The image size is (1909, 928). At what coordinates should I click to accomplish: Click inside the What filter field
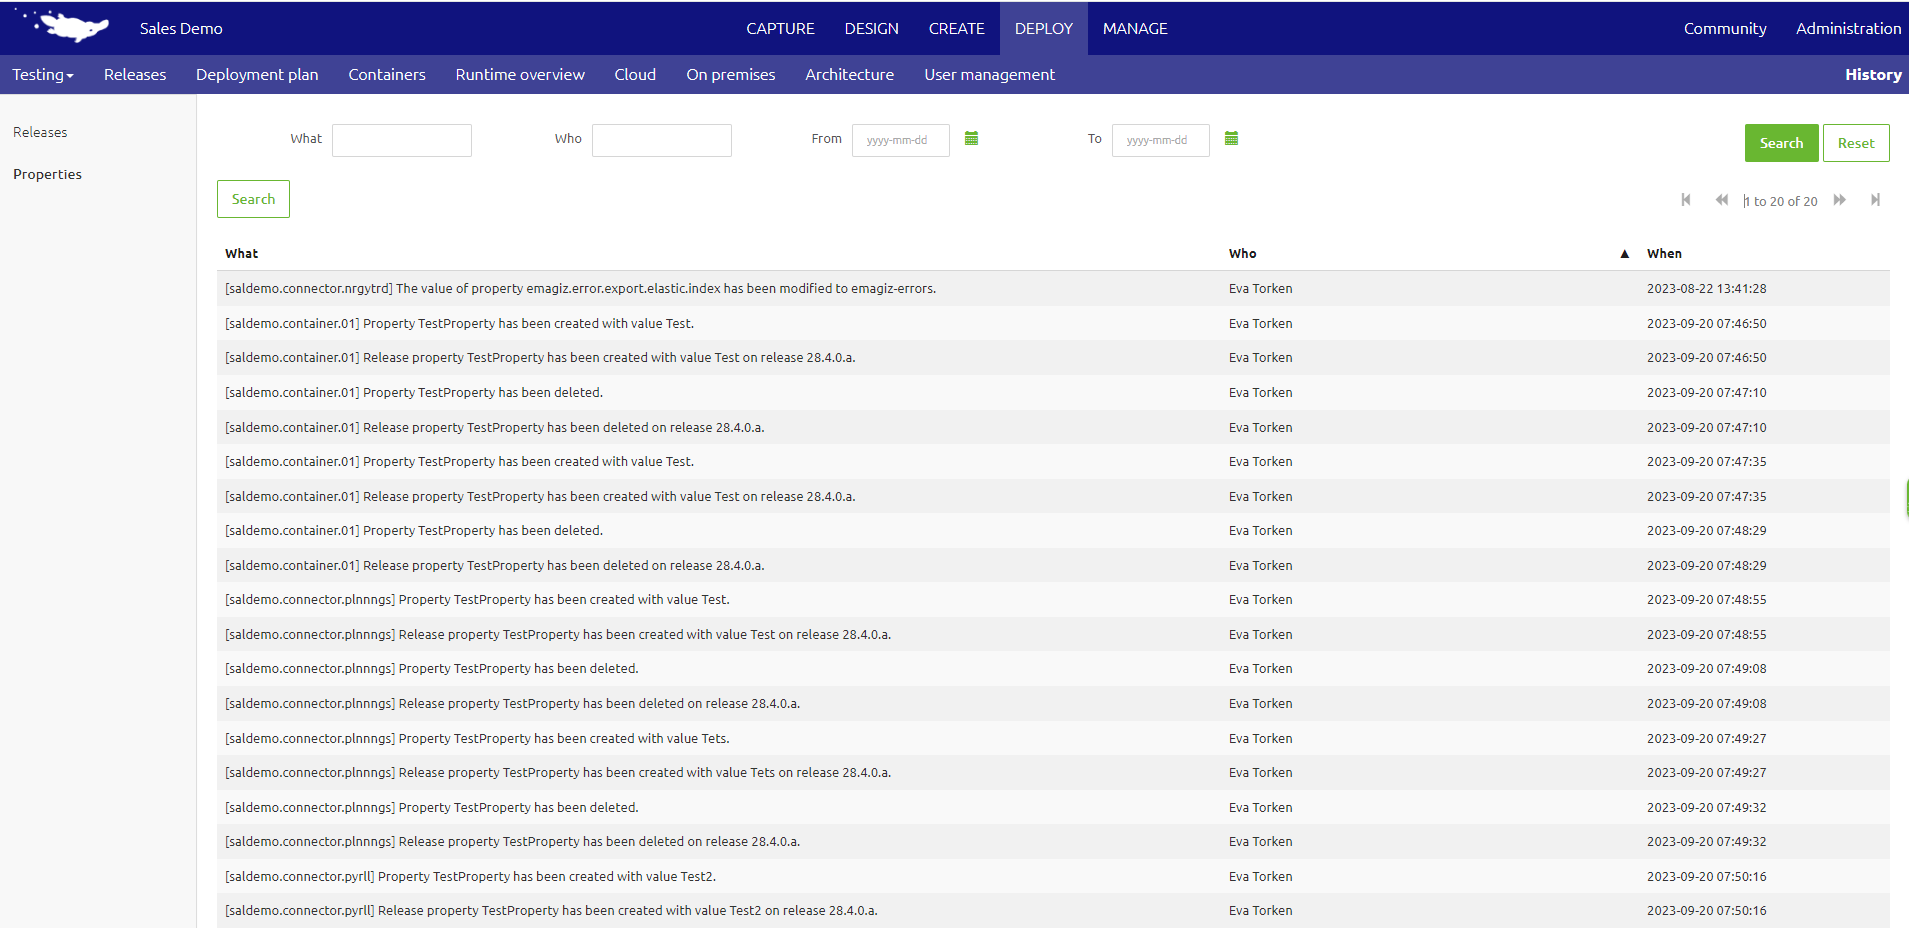[x=401, y=140]
